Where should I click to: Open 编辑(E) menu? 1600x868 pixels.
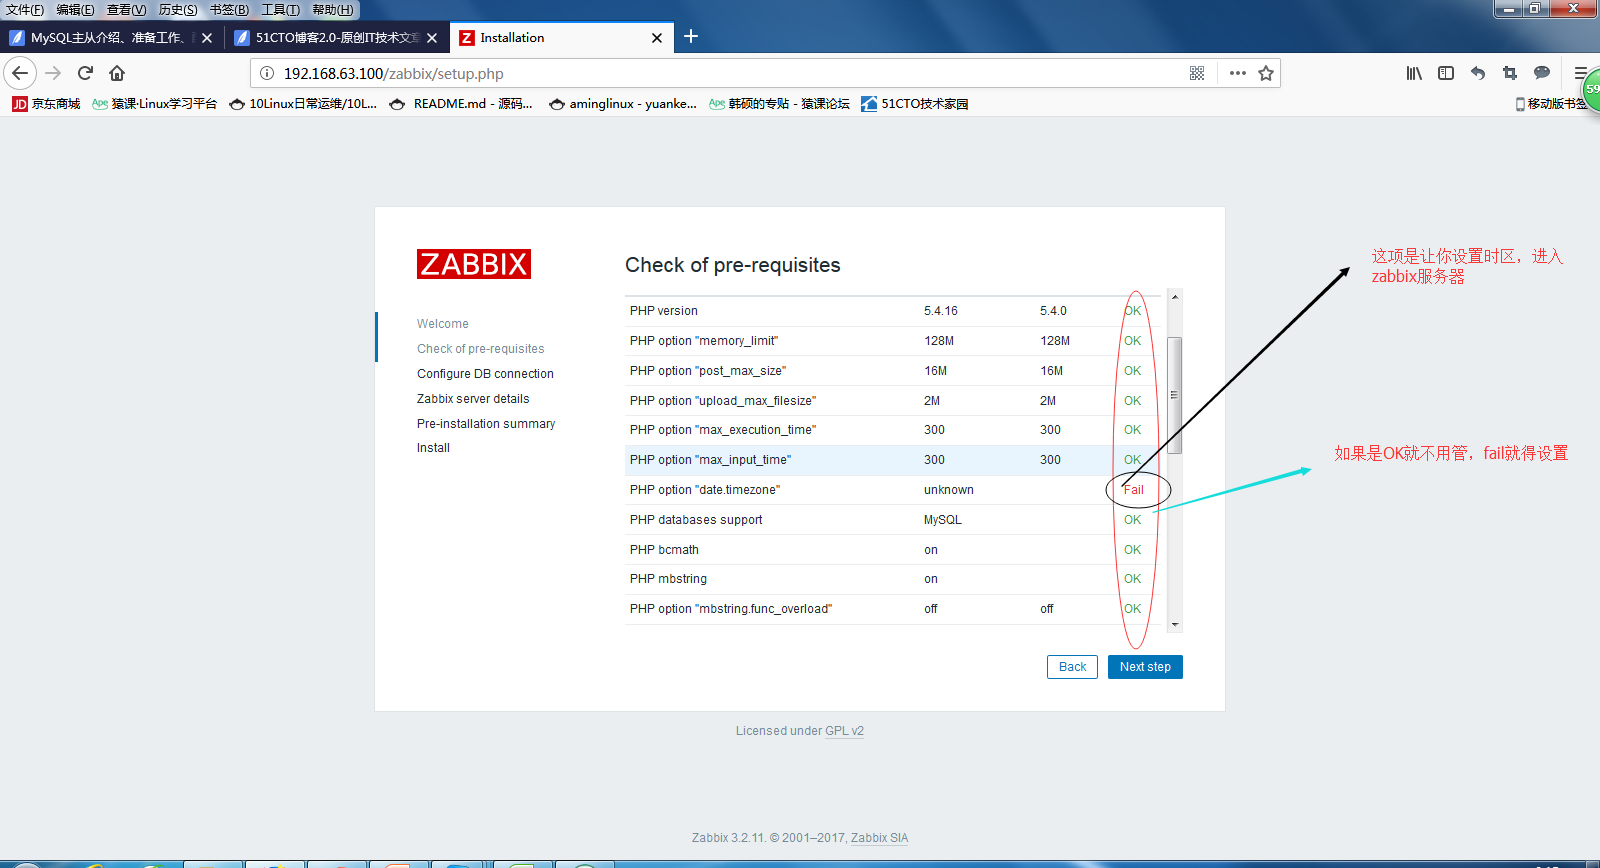75,10
